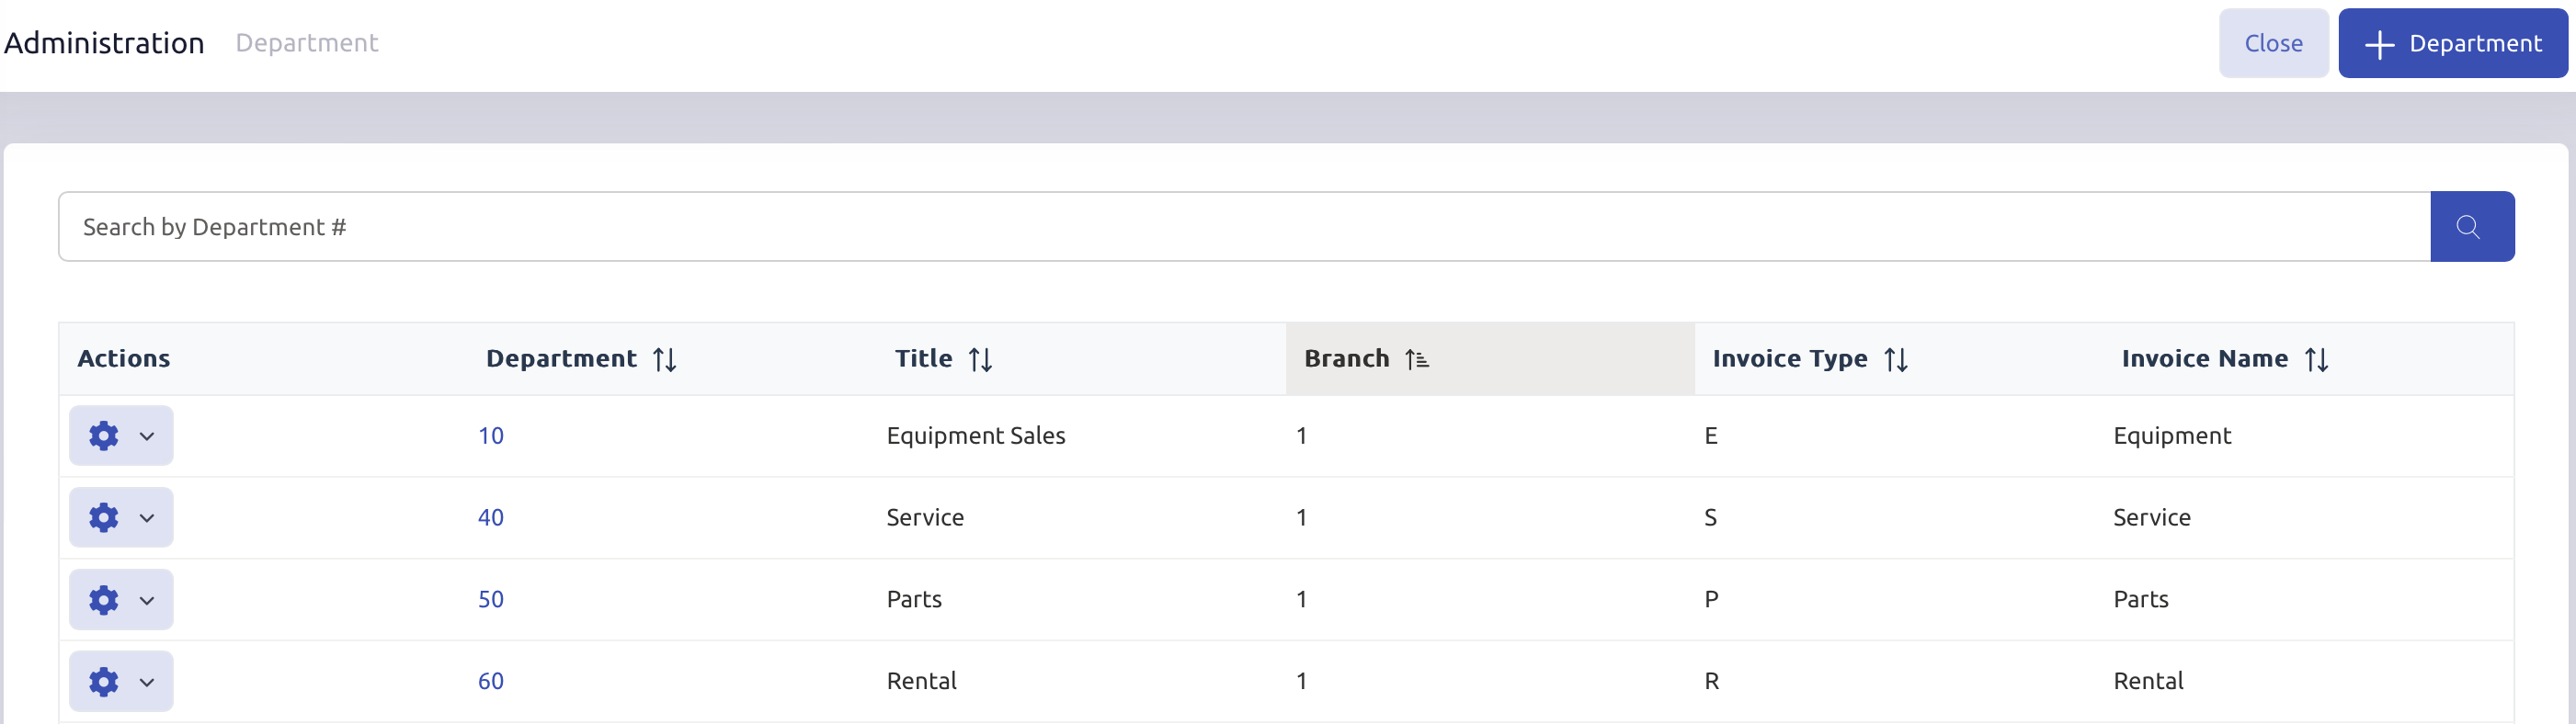Click invoice type 'E' cell
Screen dimensions: 2576x724
click(1711, 436)
